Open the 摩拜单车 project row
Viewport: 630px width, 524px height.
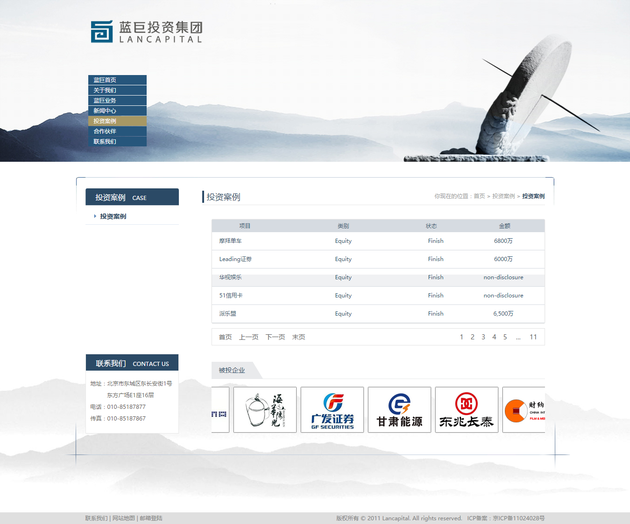pyautogui.click(x=231, y=241)
